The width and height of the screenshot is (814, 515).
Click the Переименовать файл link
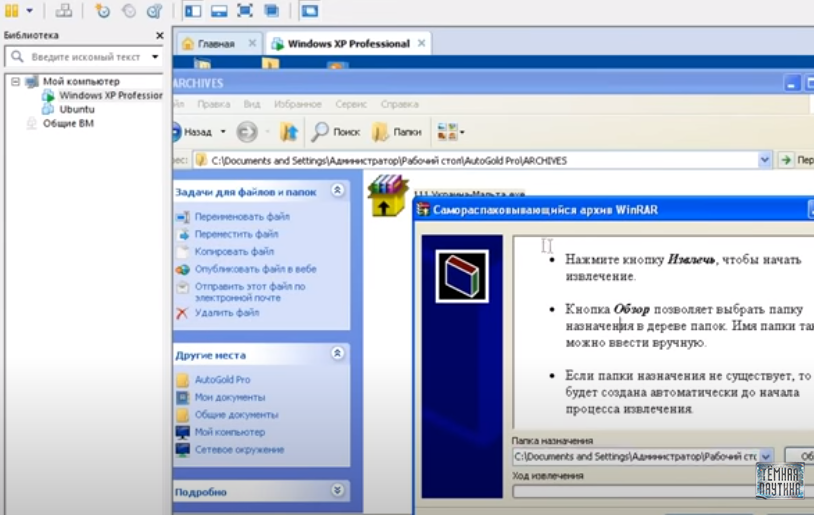click(x=242, y=217)
